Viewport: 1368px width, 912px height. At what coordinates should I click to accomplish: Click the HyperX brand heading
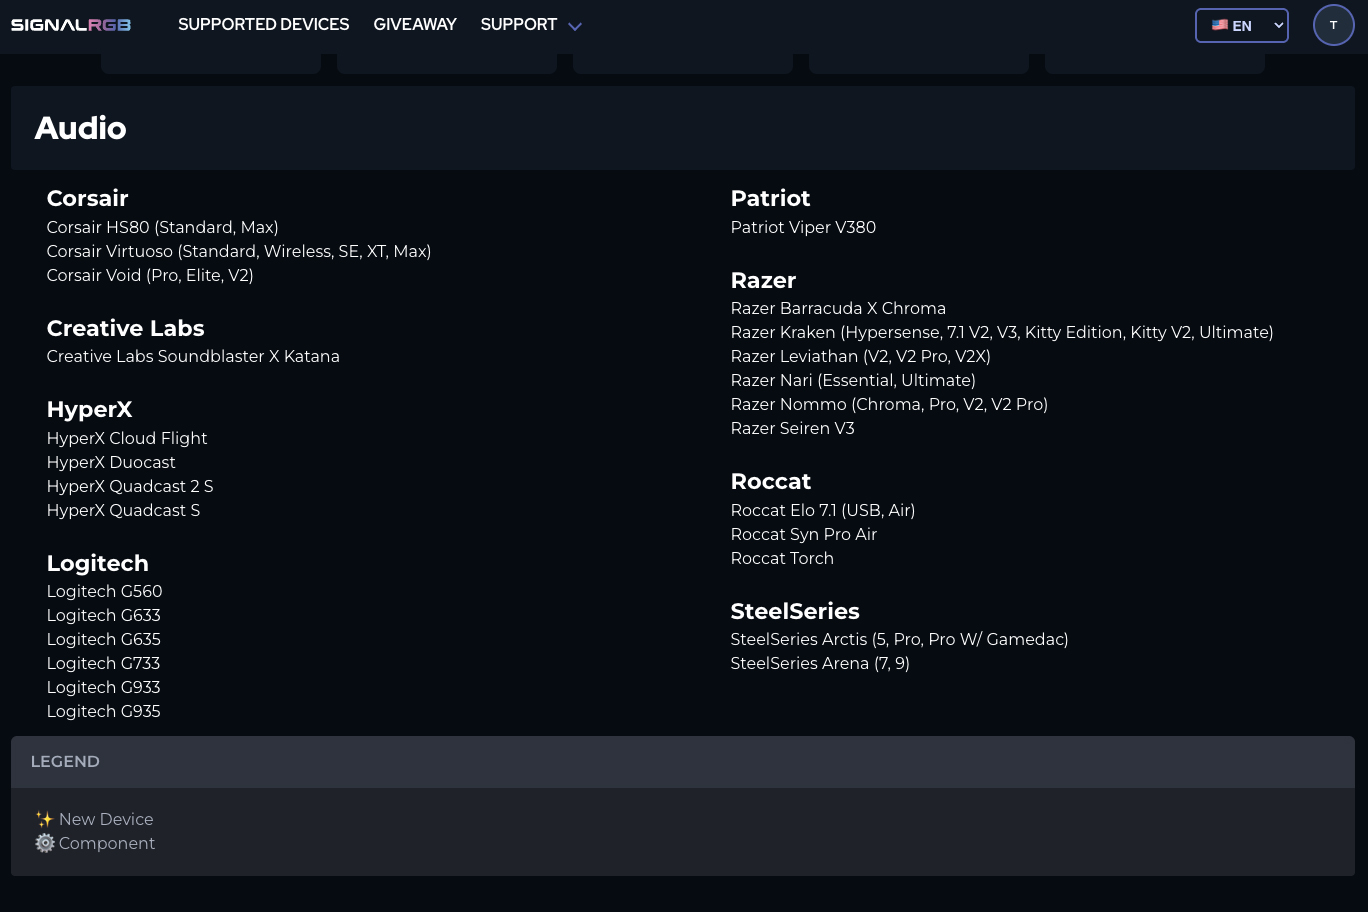click(90, 409)
